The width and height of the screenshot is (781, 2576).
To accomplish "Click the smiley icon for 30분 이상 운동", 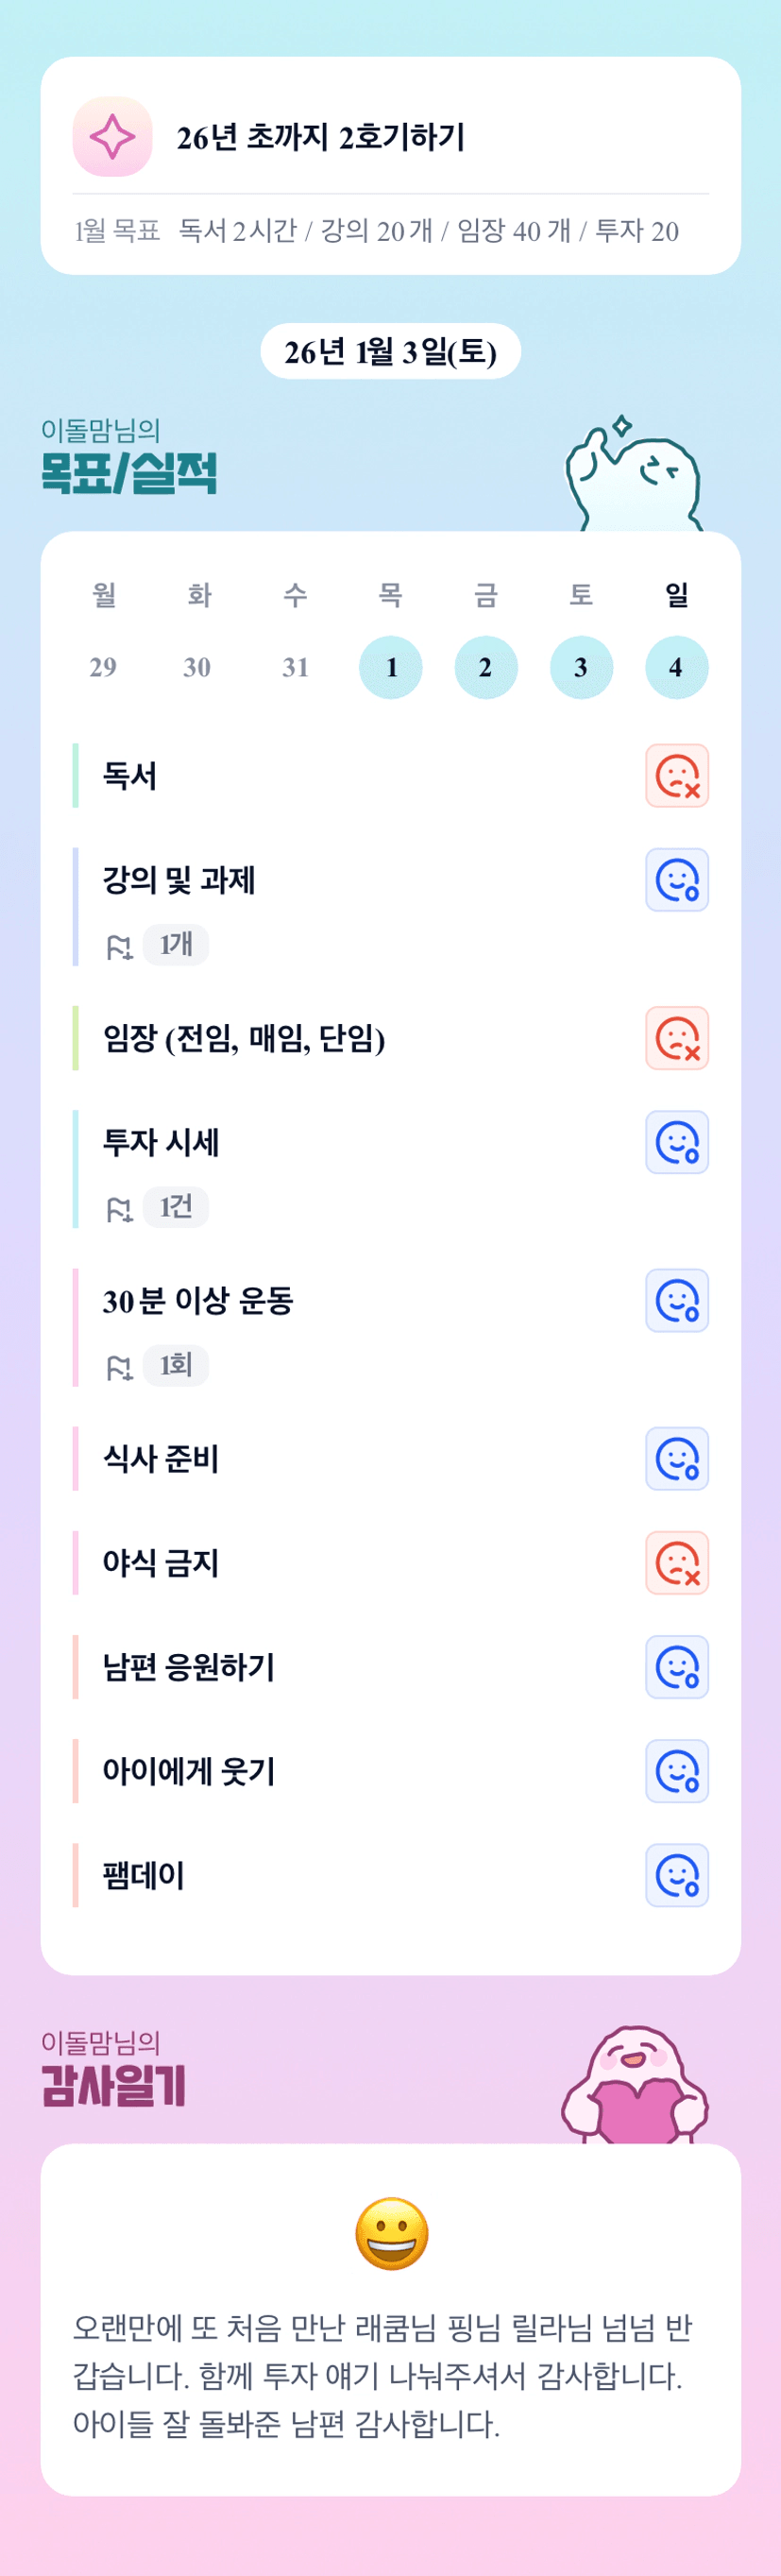I will pyautogui.click(x=677, y=1301).
